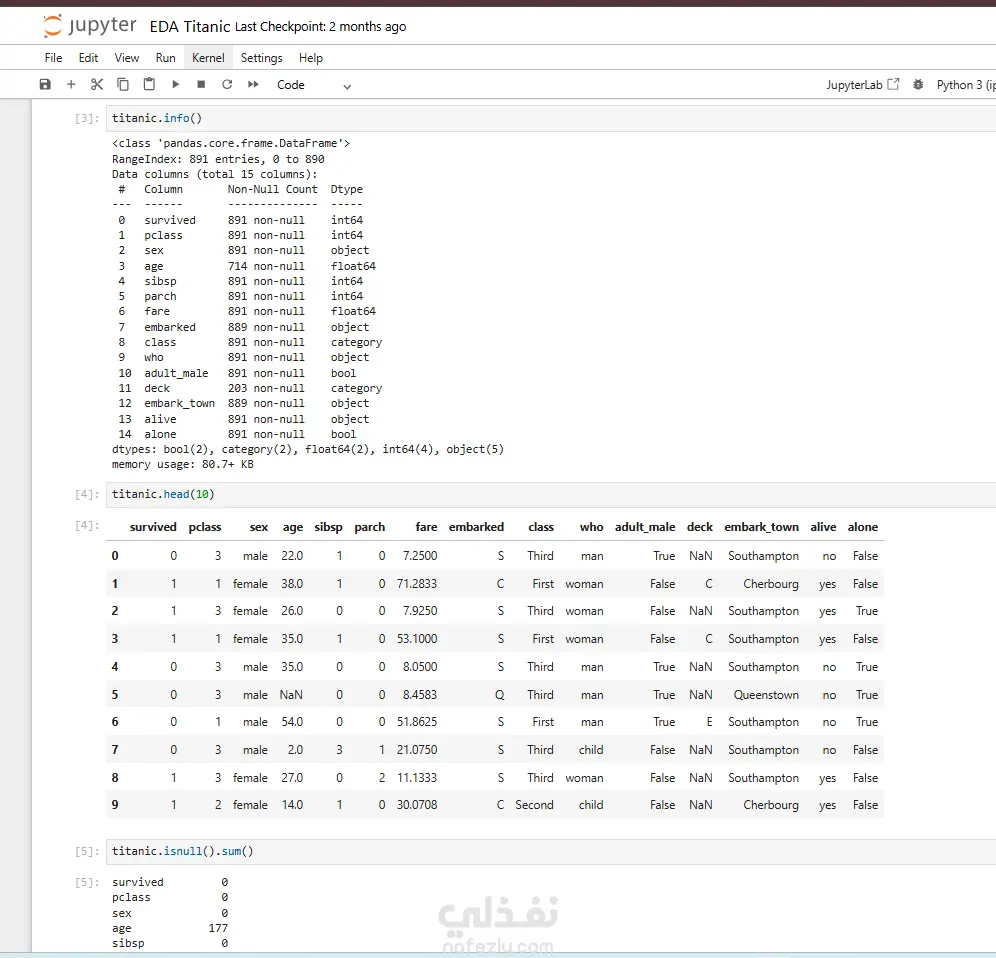Select the 'Second' class cell in row 9
Screen dimensions: 996x958
pos(534,805)
